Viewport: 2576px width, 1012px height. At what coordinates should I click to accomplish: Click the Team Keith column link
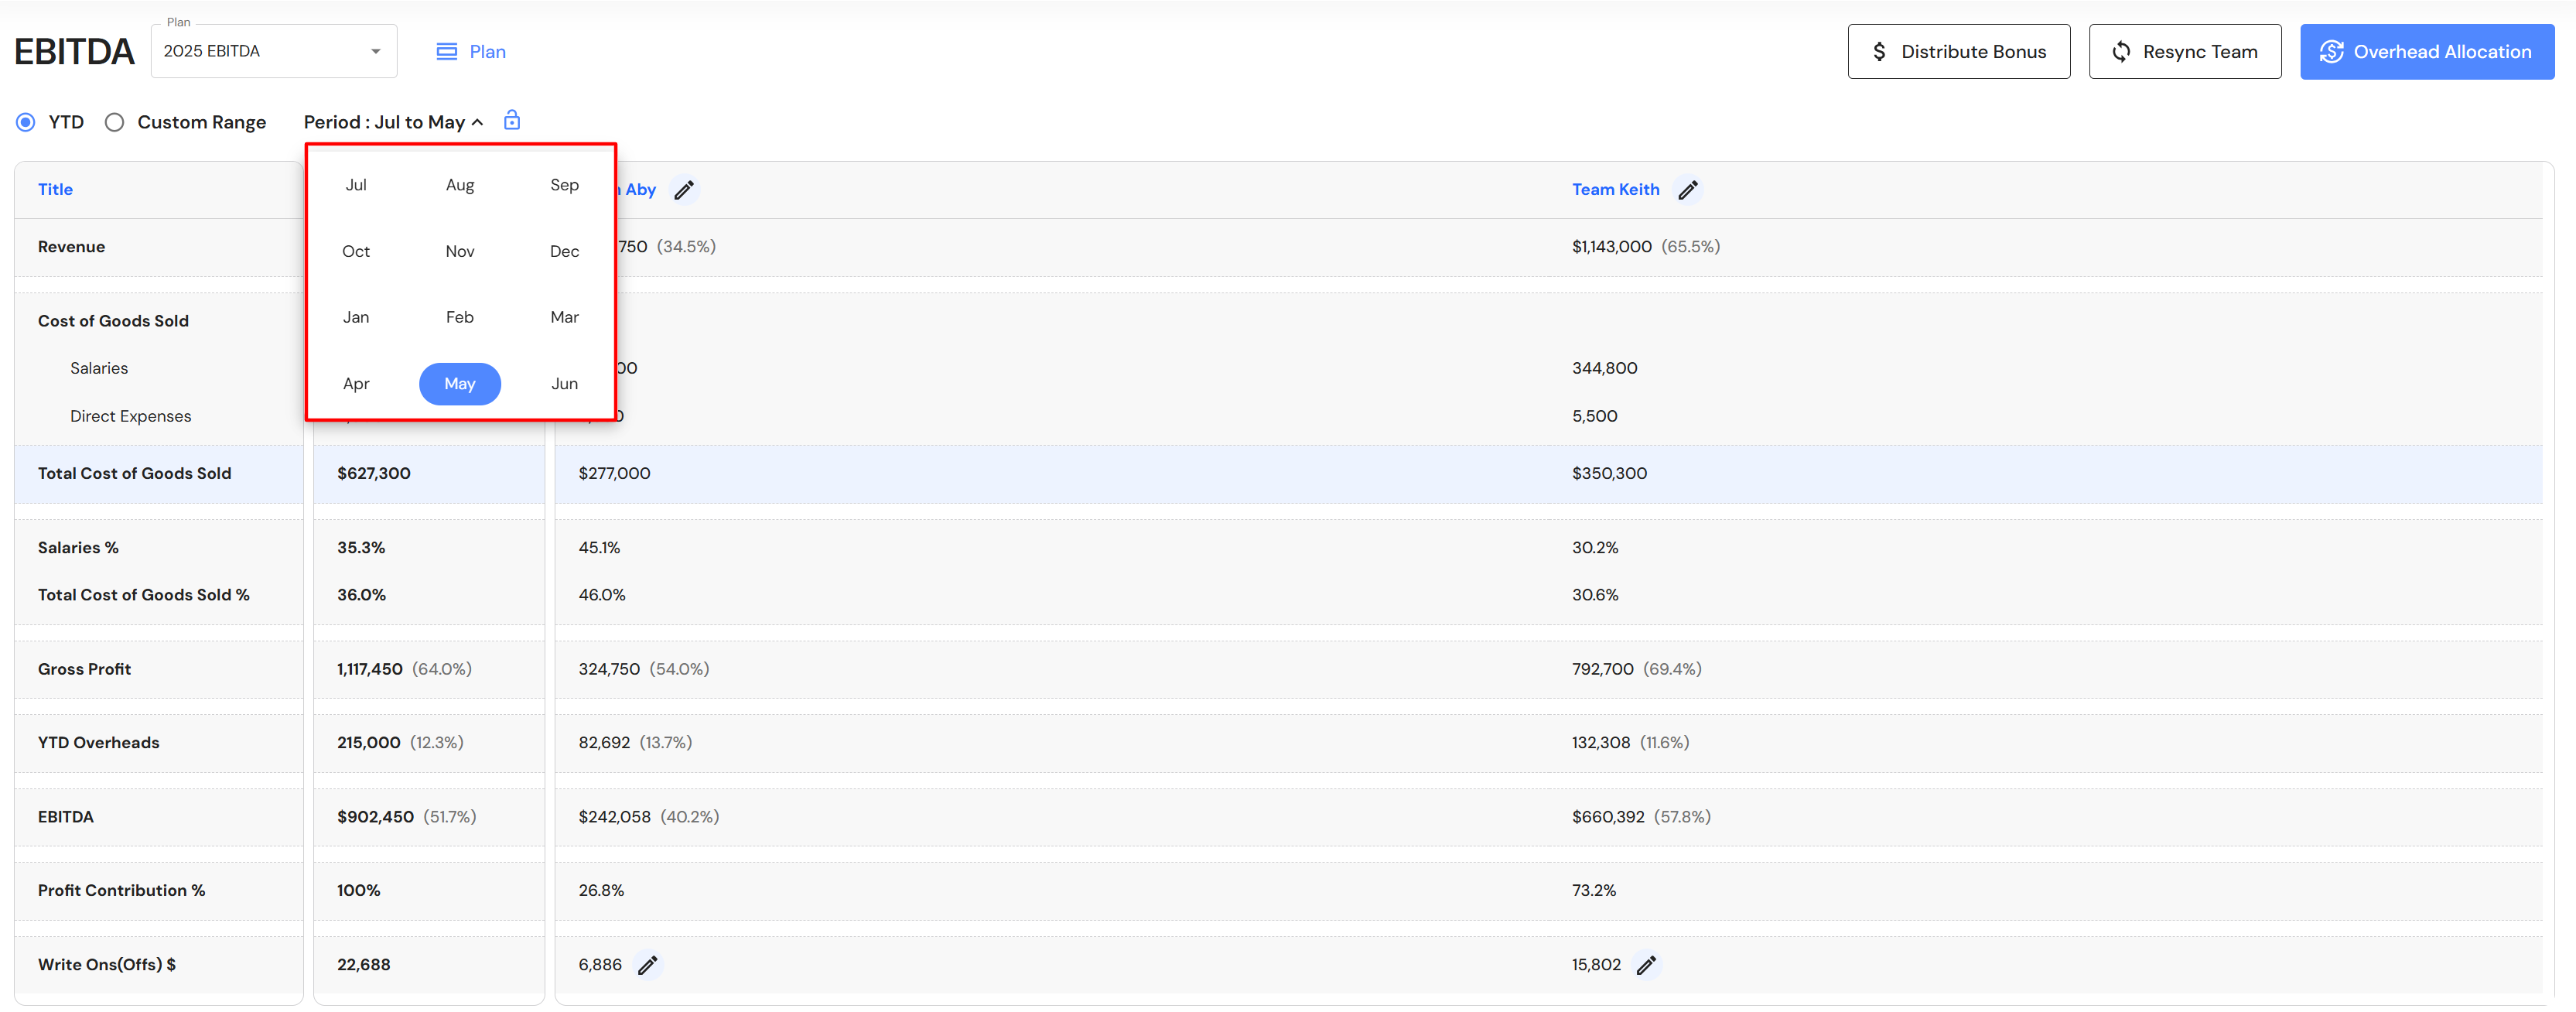[x=1615, y=189]
